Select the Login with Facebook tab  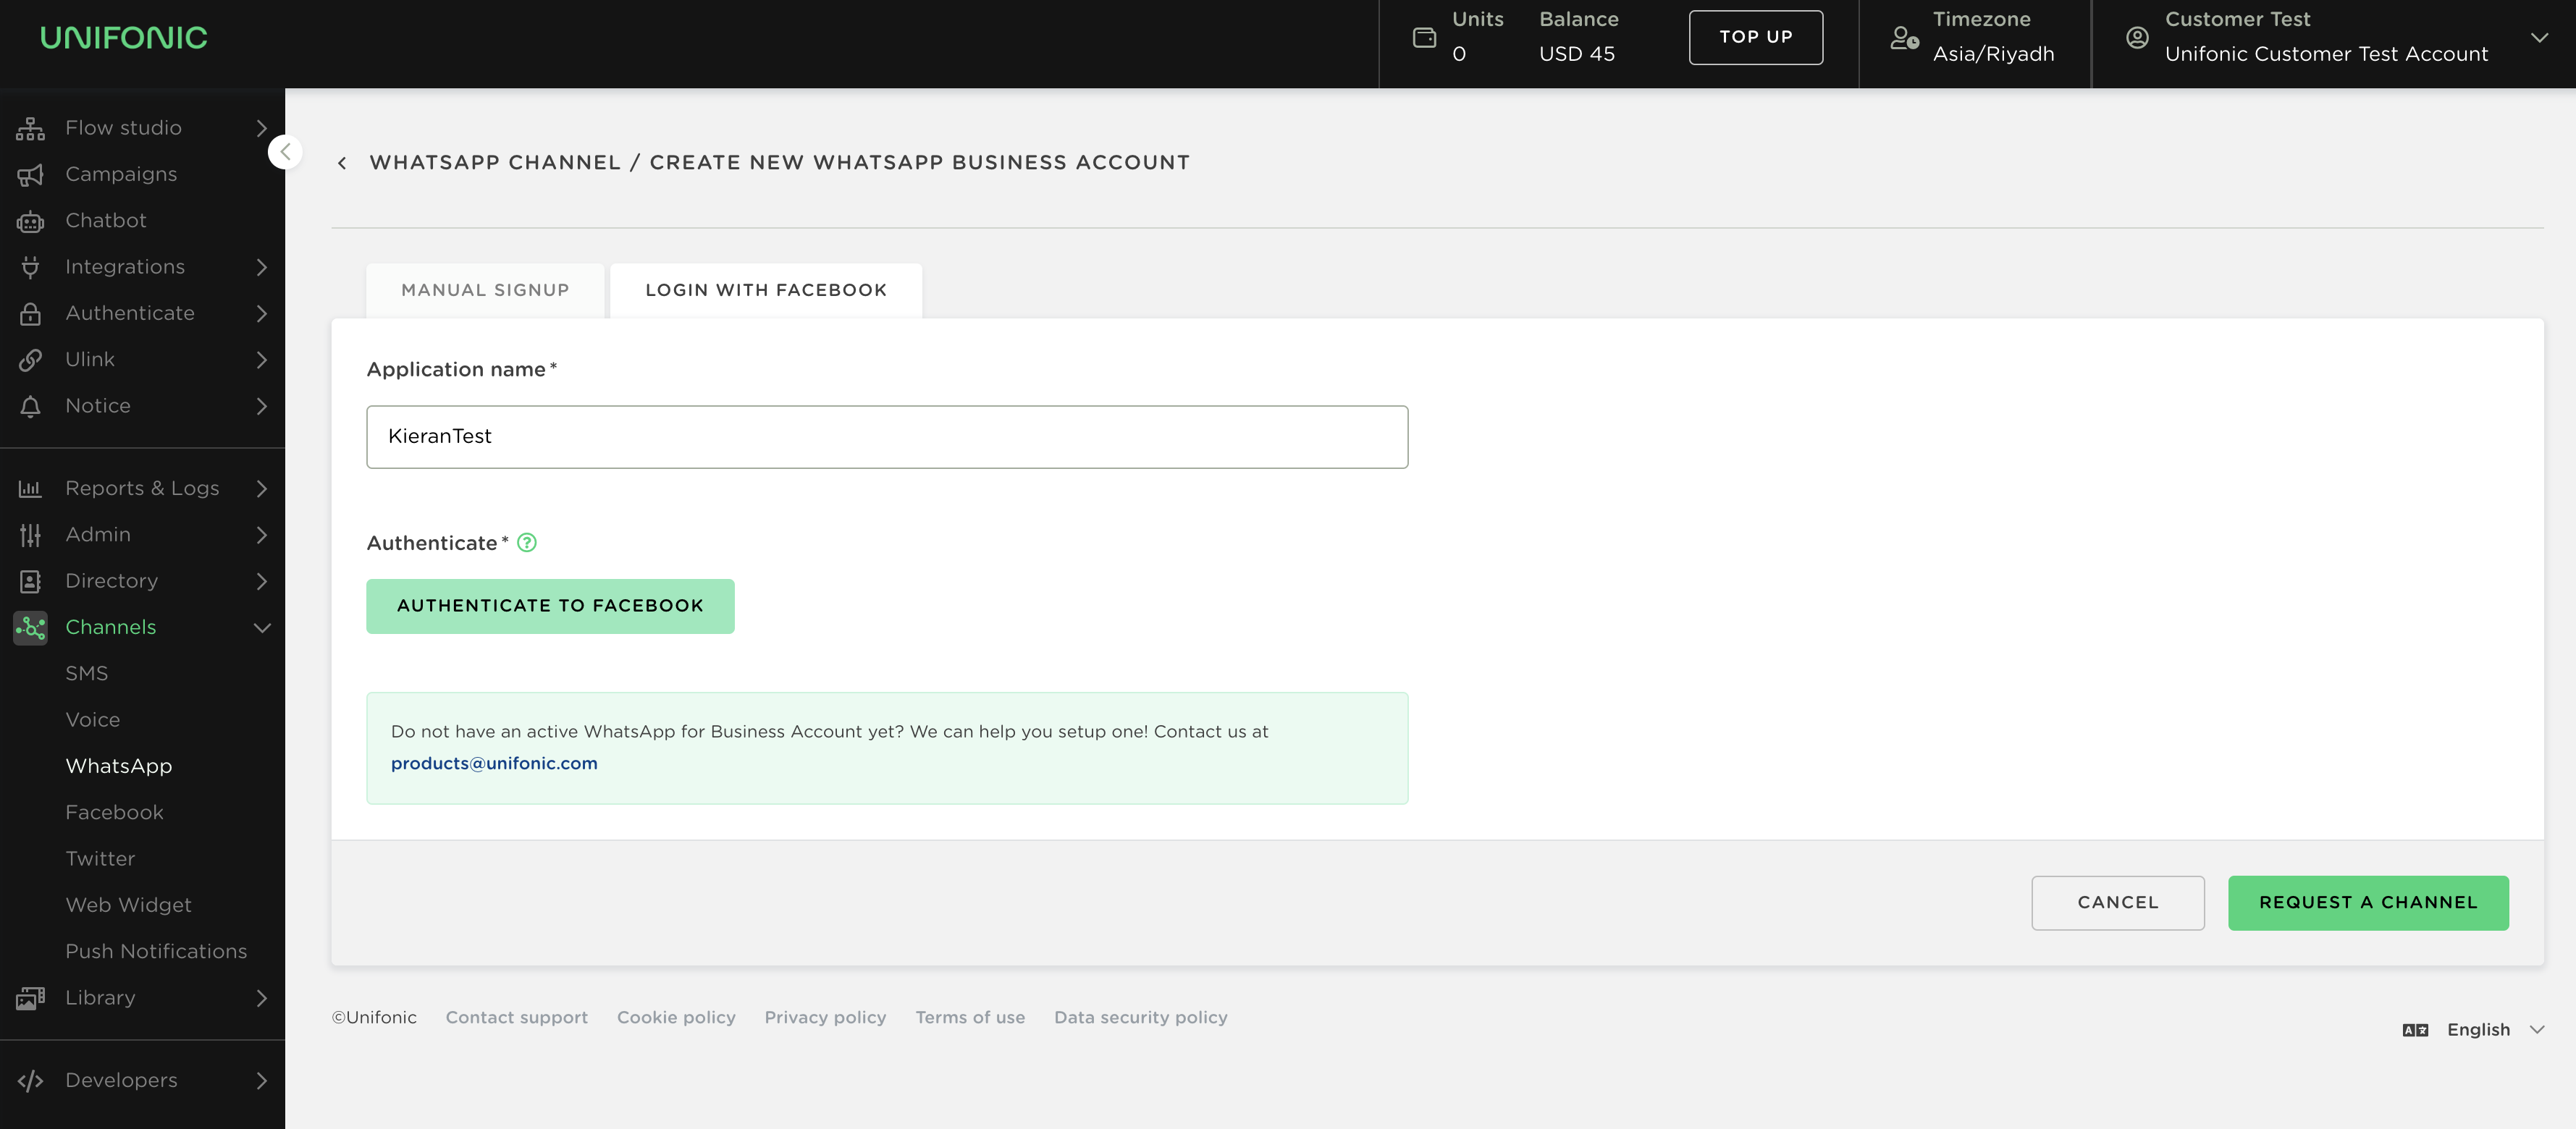coord(766,291)
